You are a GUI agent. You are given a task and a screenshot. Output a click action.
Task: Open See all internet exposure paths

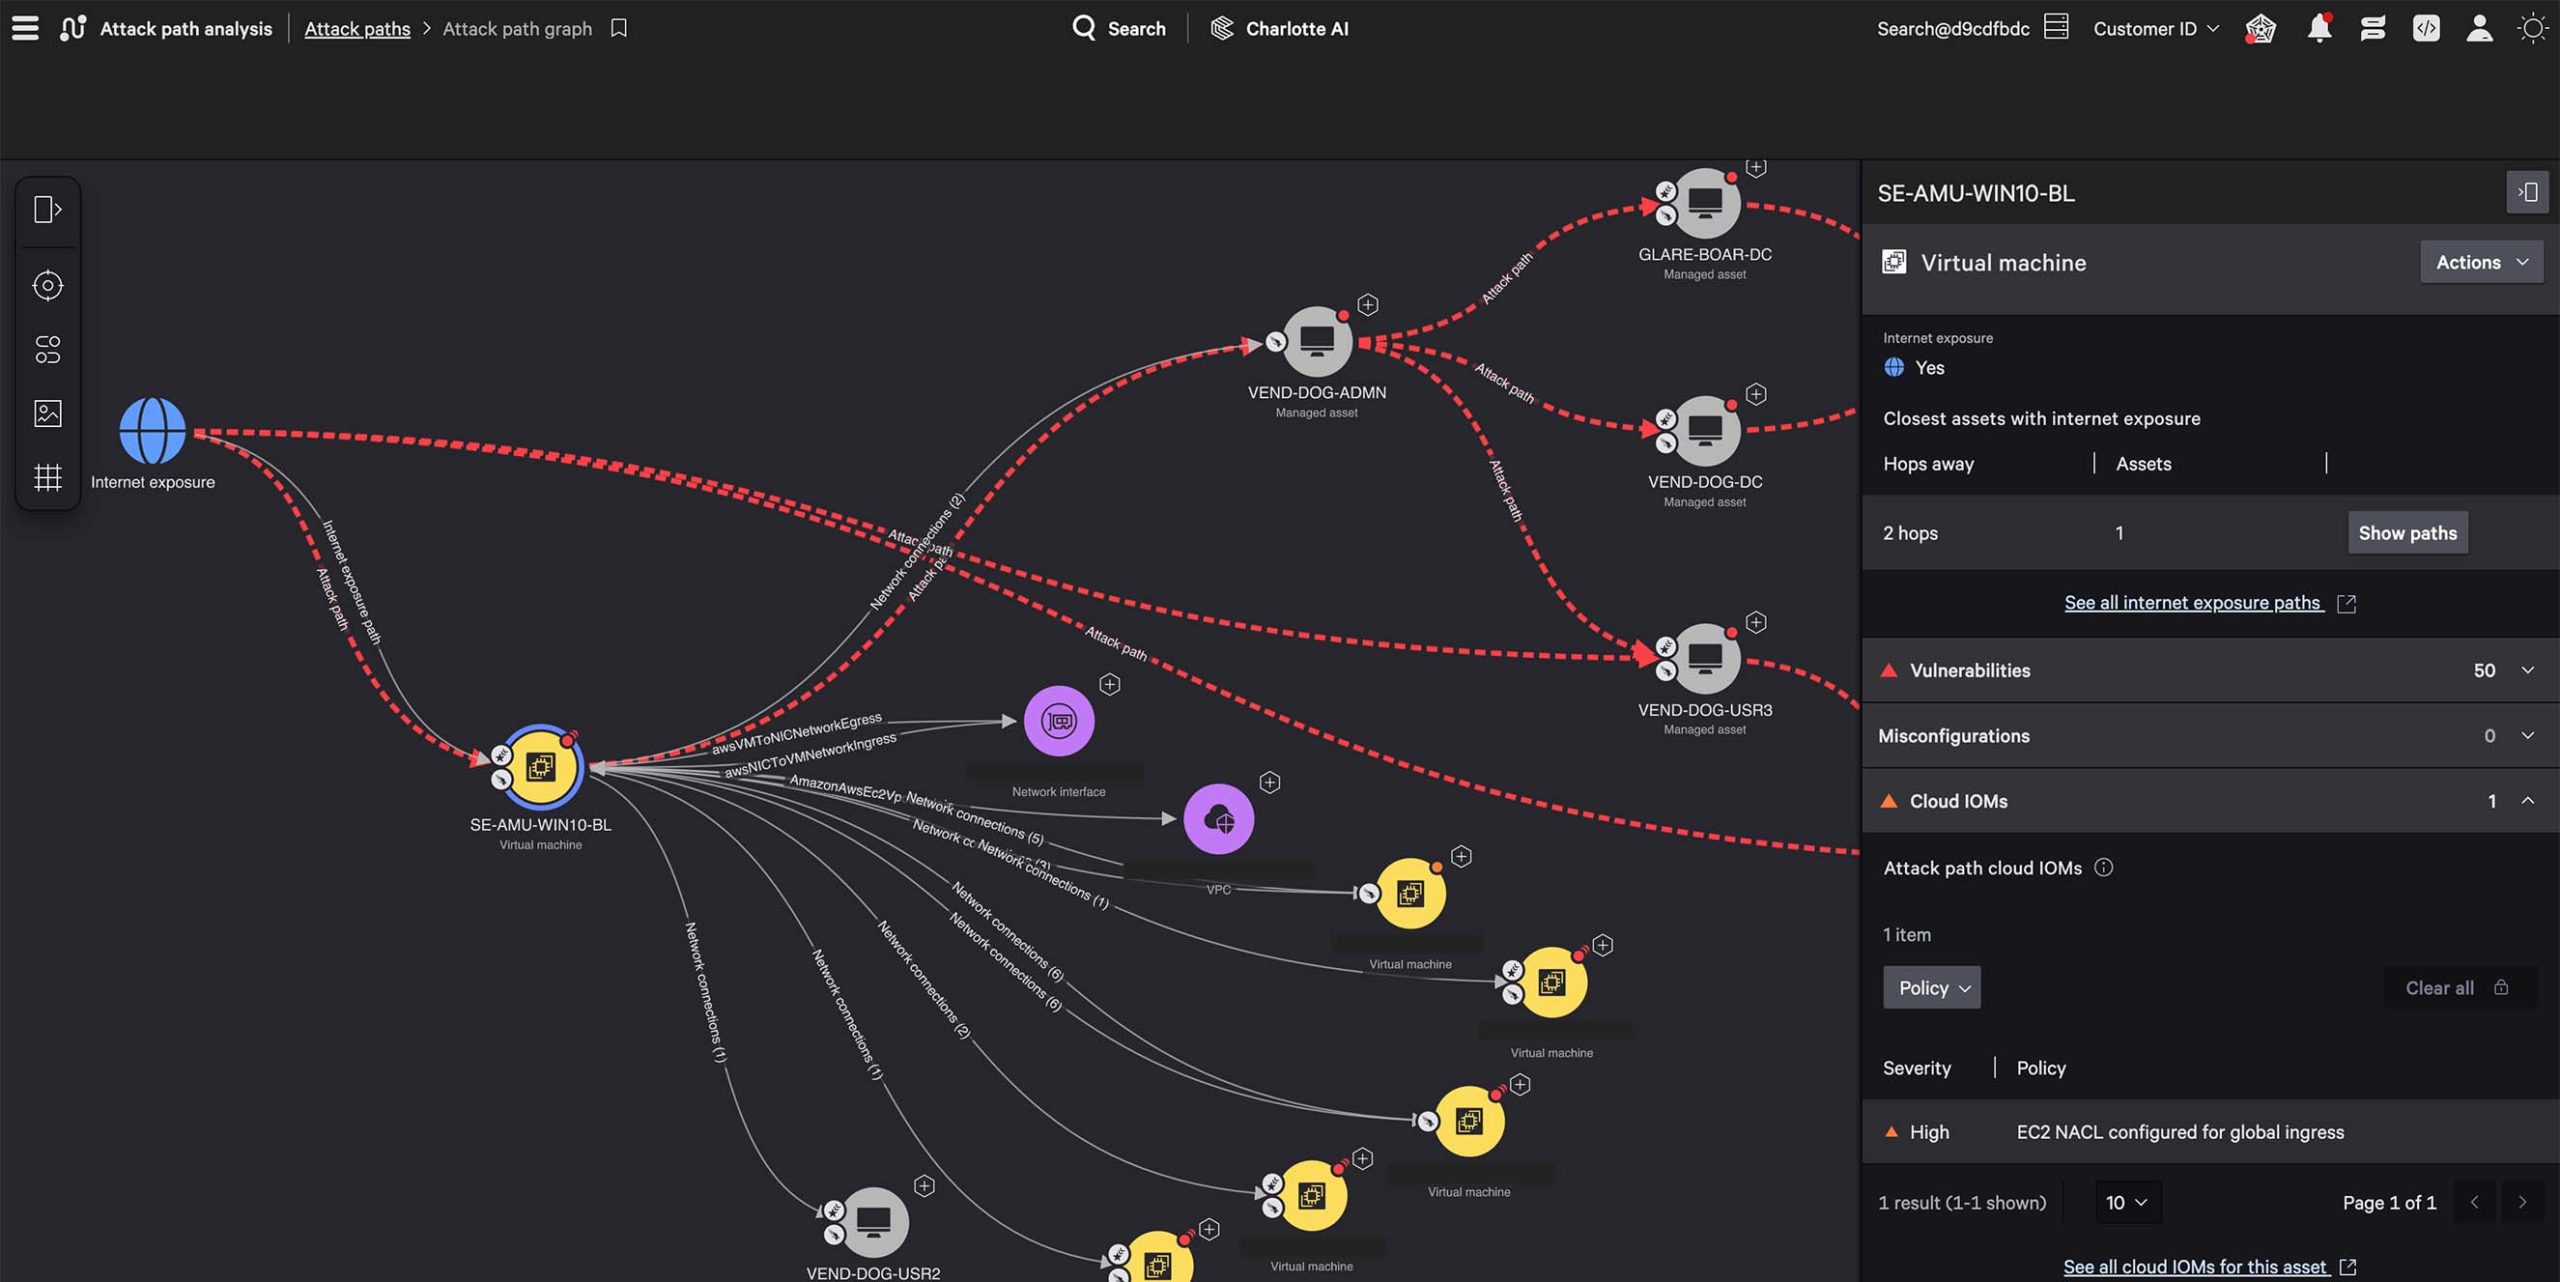[x=2192, y=602]
